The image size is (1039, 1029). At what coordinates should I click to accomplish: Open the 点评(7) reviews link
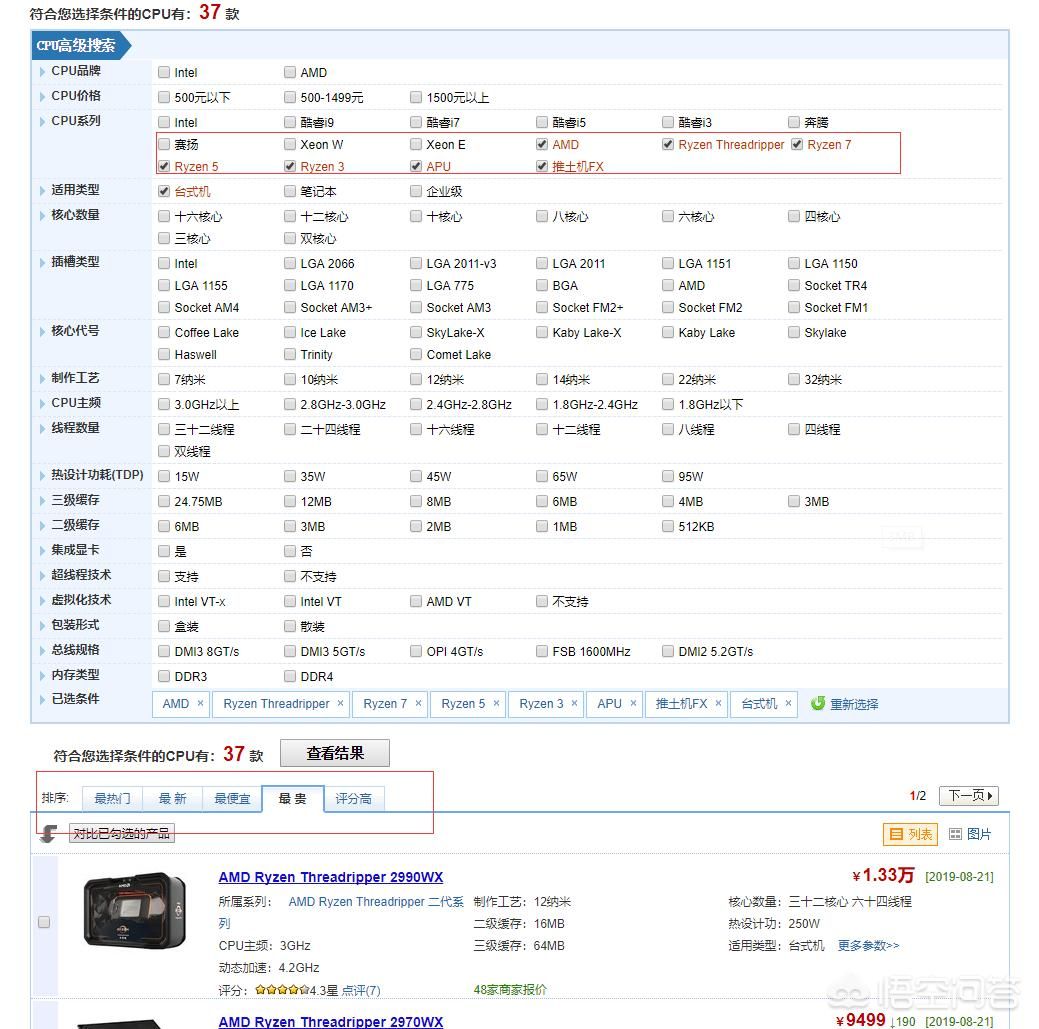pyautogui.click(x=361, y=990)
